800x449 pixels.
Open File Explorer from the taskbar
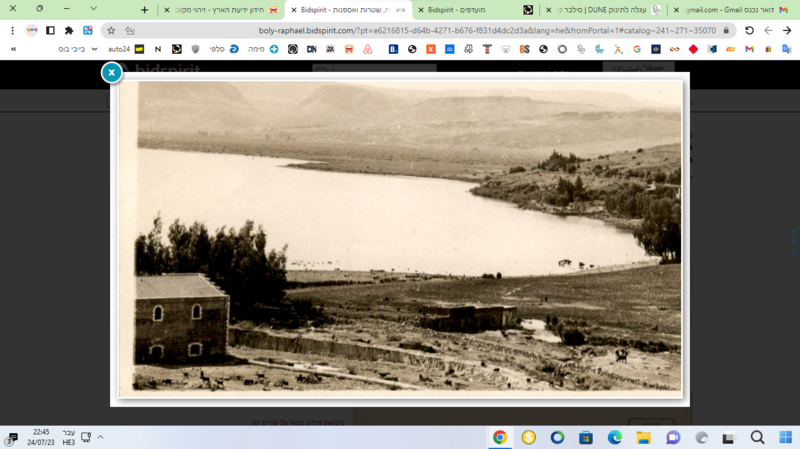tap(643, 437)
